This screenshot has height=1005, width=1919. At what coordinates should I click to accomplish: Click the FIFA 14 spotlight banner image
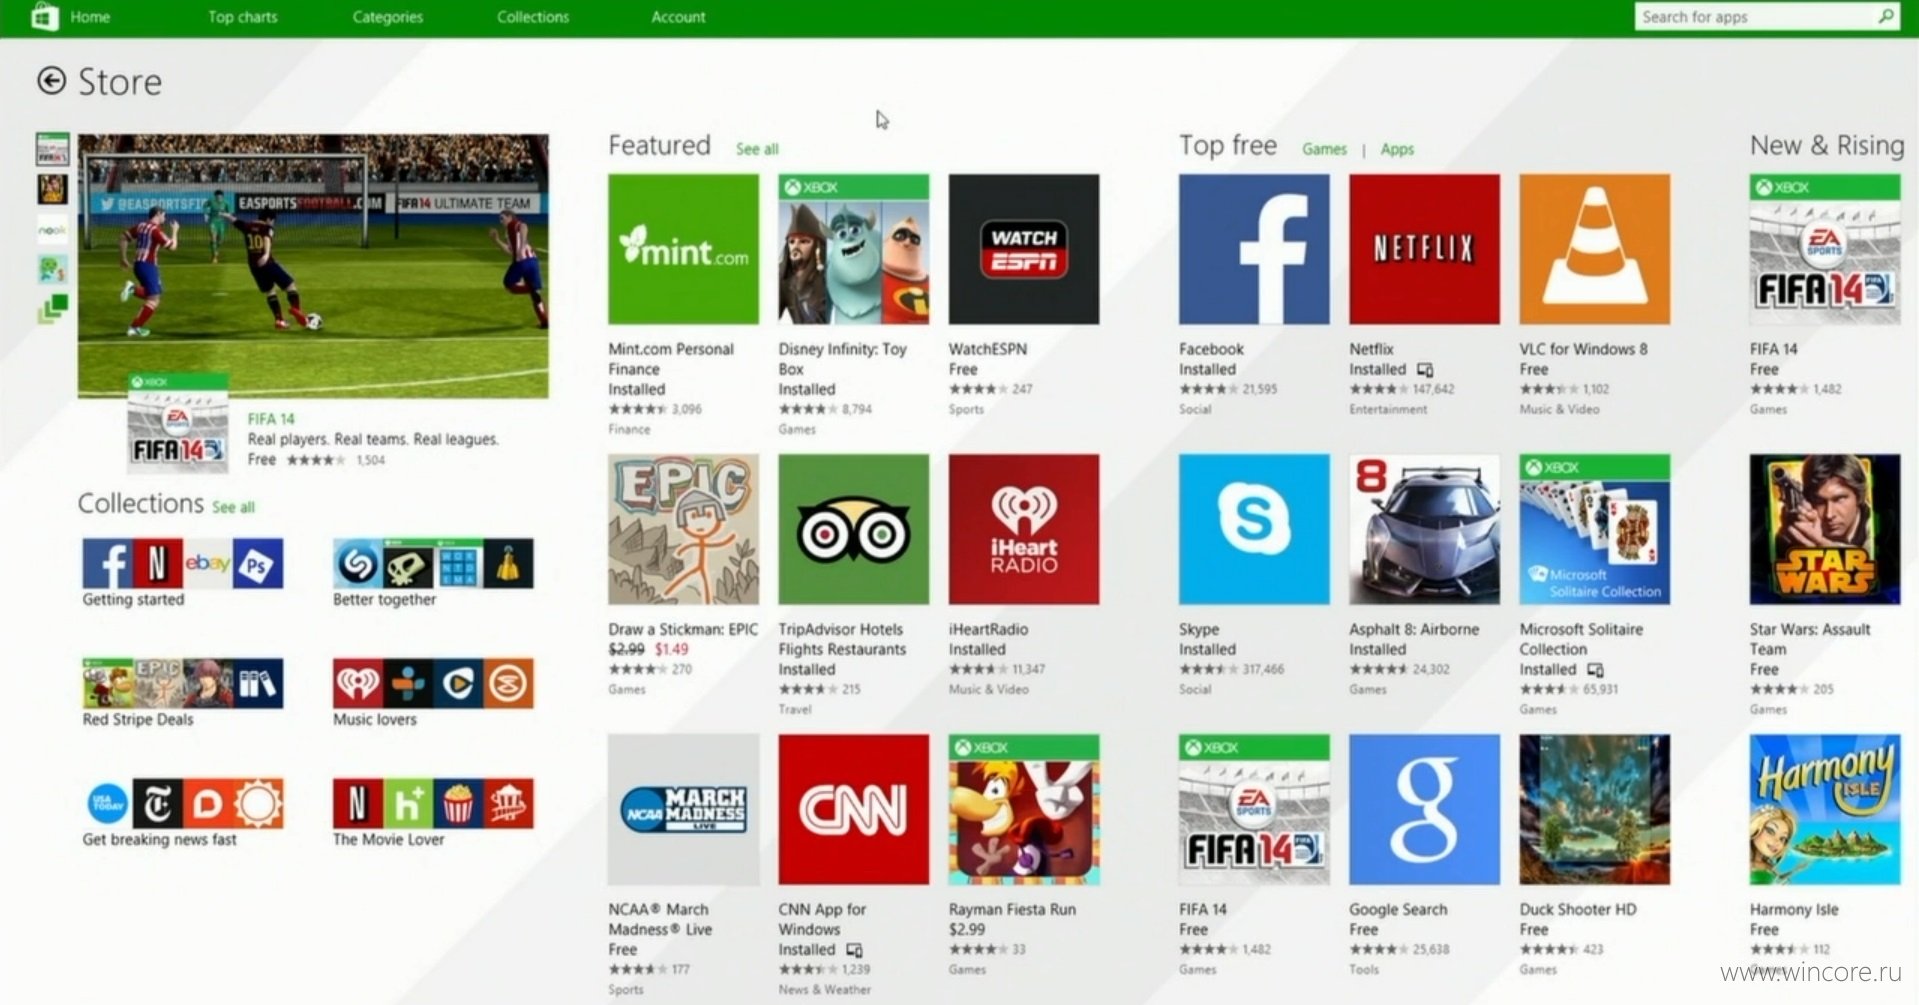[313, 266]
